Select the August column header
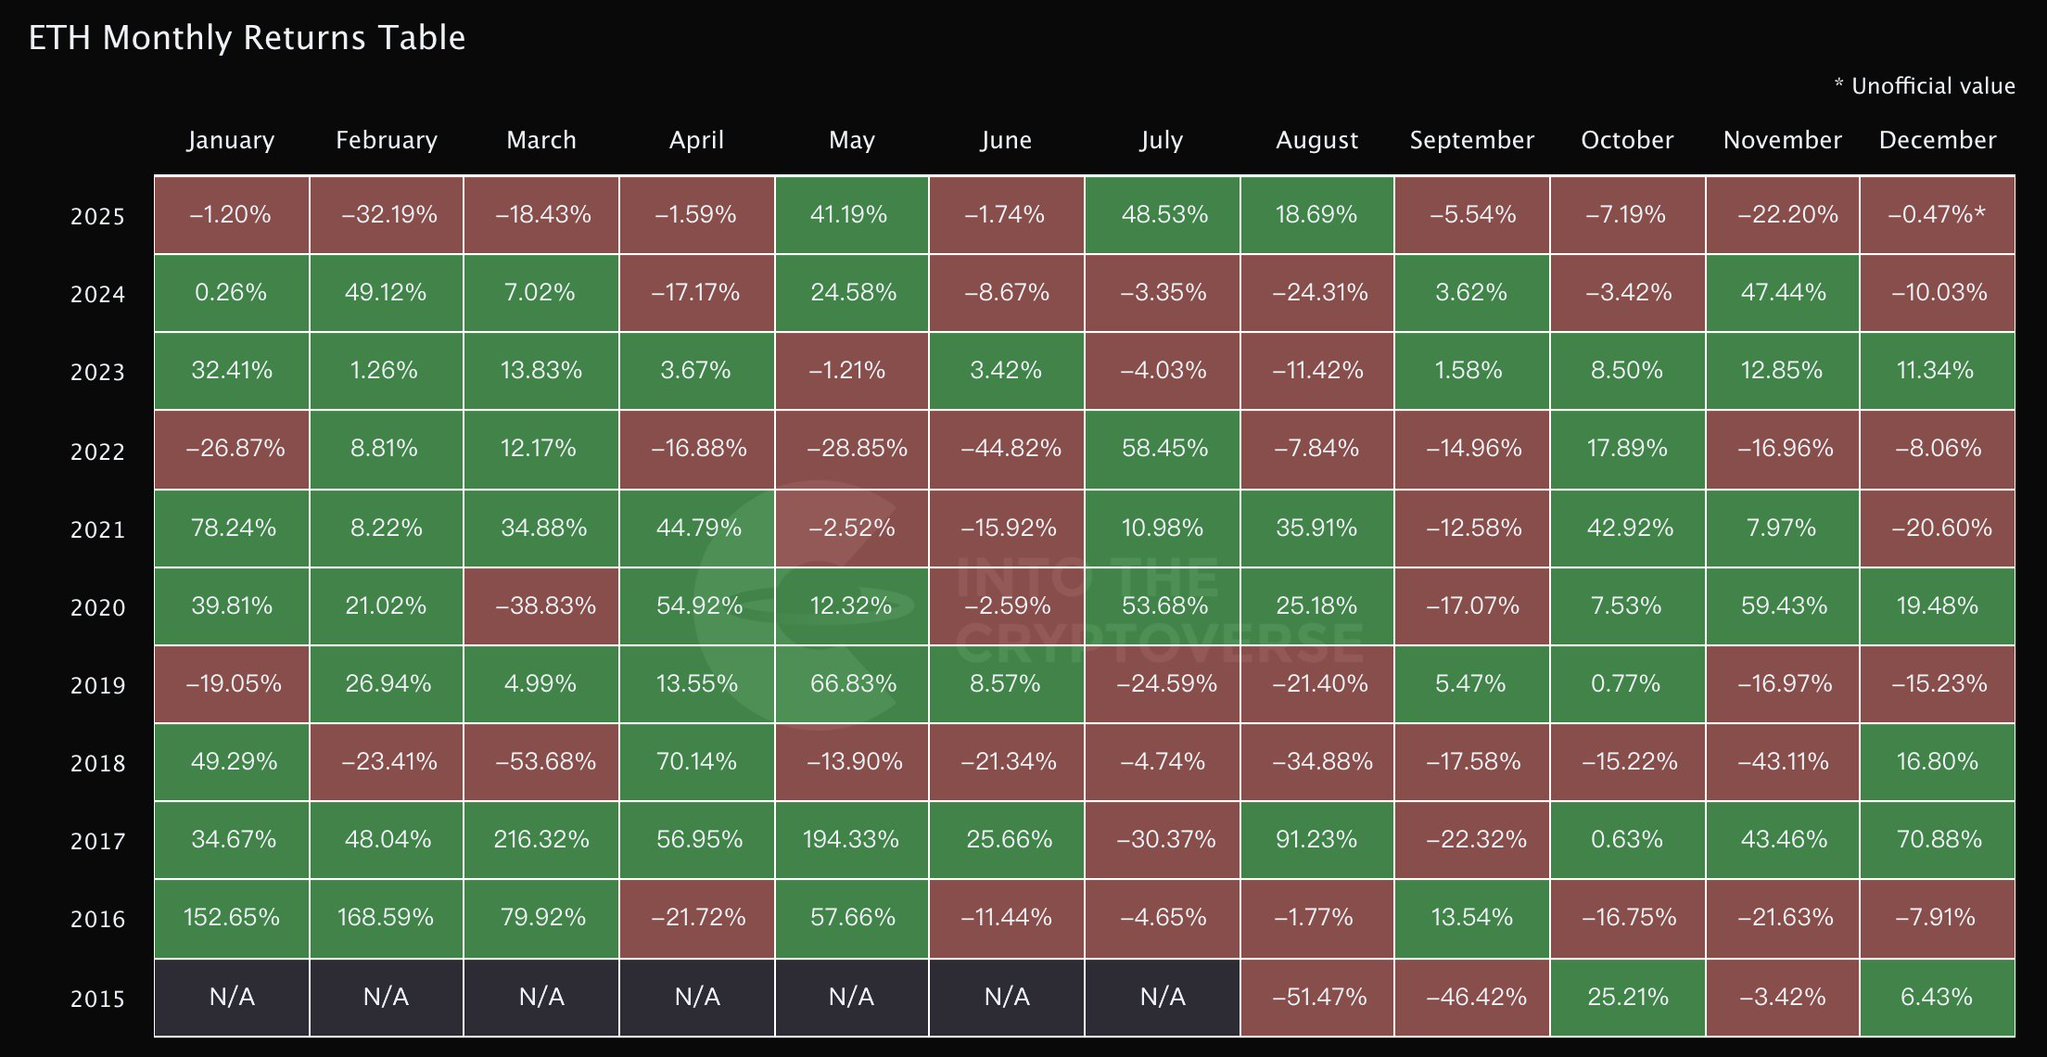 click(x=1317, y=140)
